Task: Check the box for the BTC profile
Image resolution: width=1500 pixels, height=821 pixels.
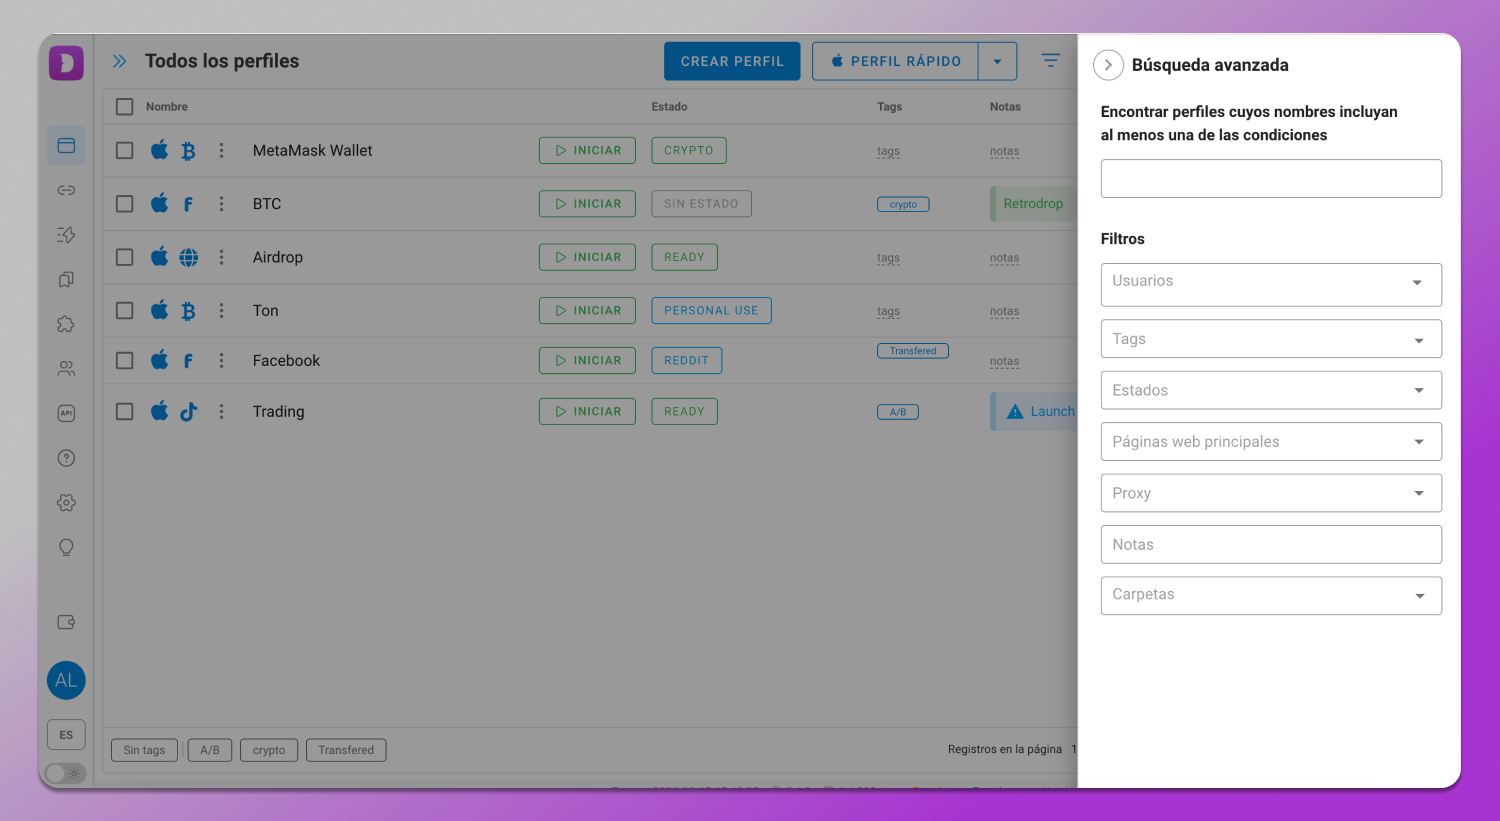Action: [x=125, y=204]
